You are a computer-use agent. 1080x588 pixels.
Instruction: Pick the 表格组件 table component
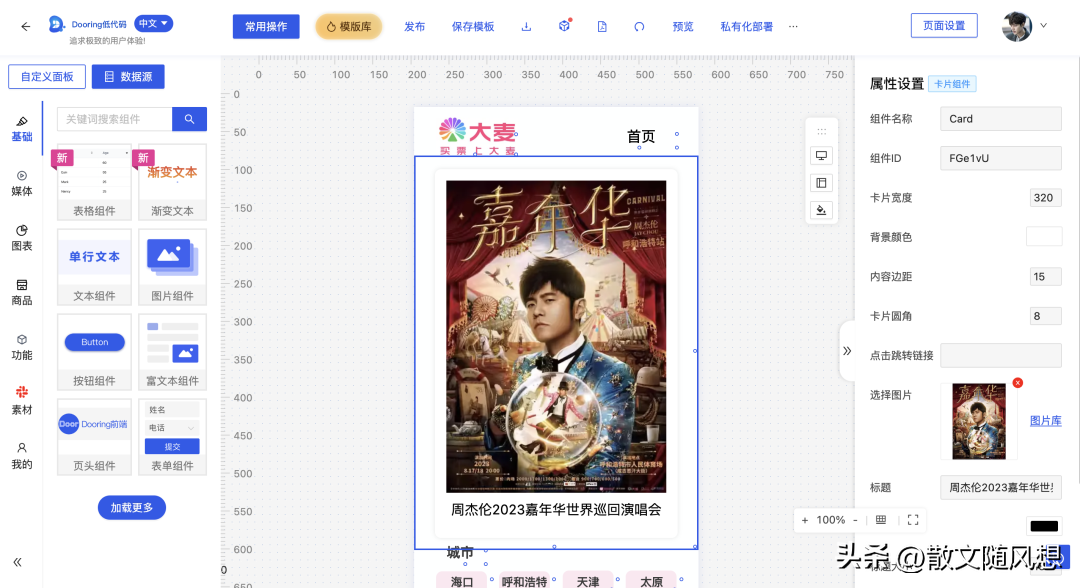pos(94,182)
